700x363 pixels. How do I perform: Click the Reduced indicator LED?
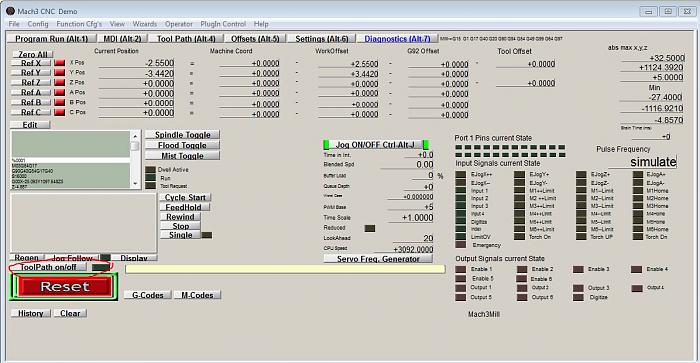[370, 228]
